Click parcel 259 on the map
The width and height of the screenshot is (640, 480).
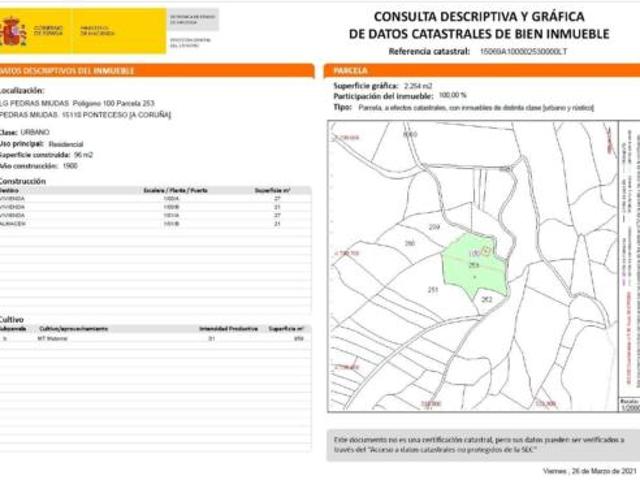(434, 227)
